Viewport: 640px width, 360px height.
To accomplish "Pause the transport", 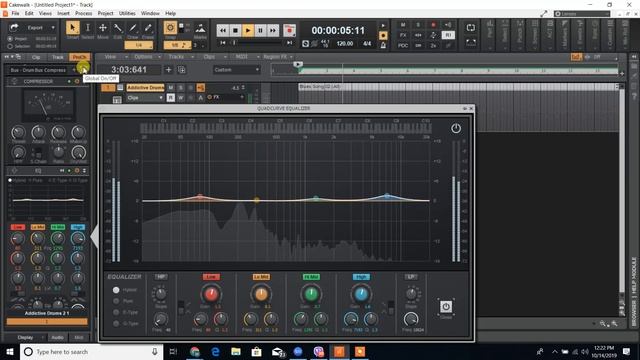I will coord(260,30).
